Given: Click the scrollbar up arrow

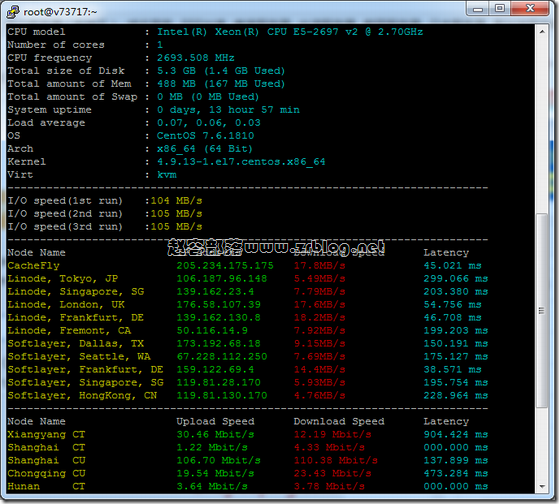Looking at the screenshot, I should [542, 32].
